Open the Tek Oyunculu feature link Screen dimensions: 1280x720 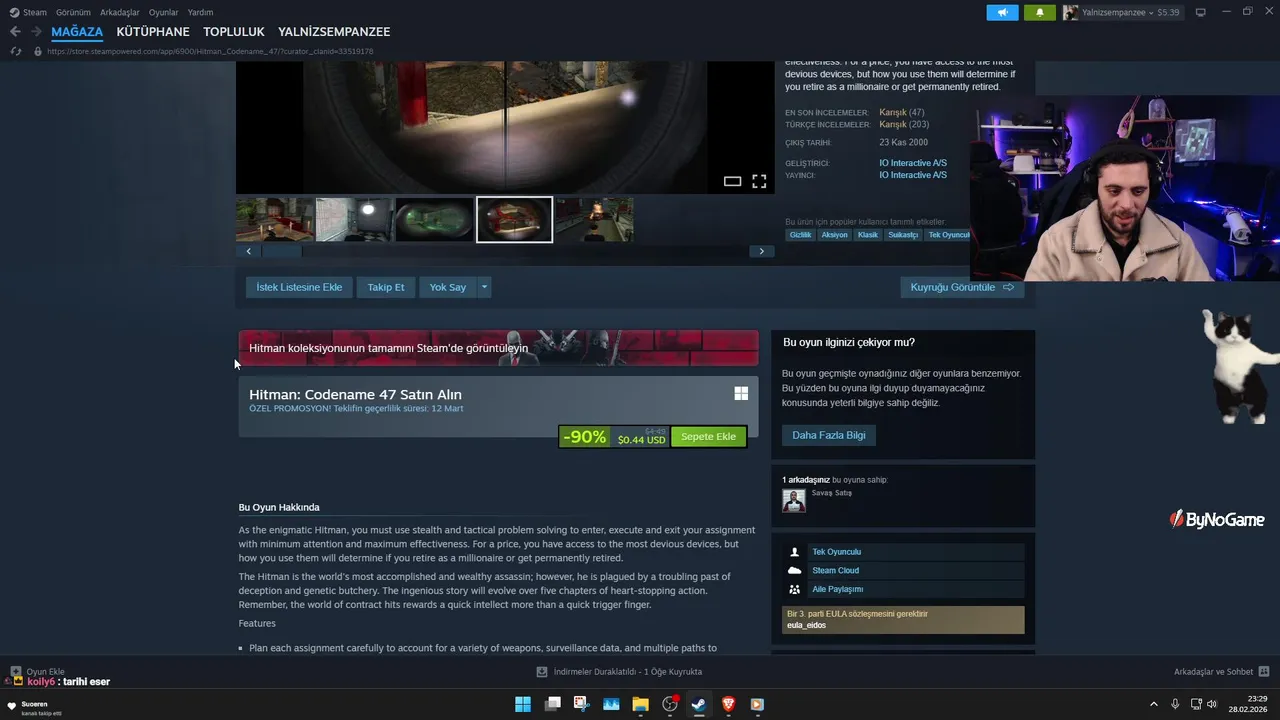[836, 552]
